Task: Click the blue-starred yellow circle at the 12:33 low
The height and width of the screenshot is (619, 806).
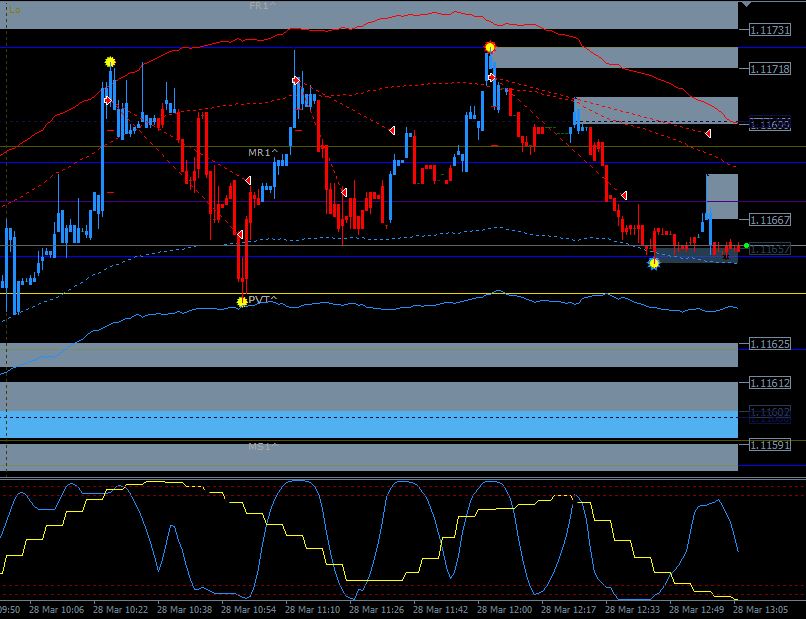Action: coord(653,263)
